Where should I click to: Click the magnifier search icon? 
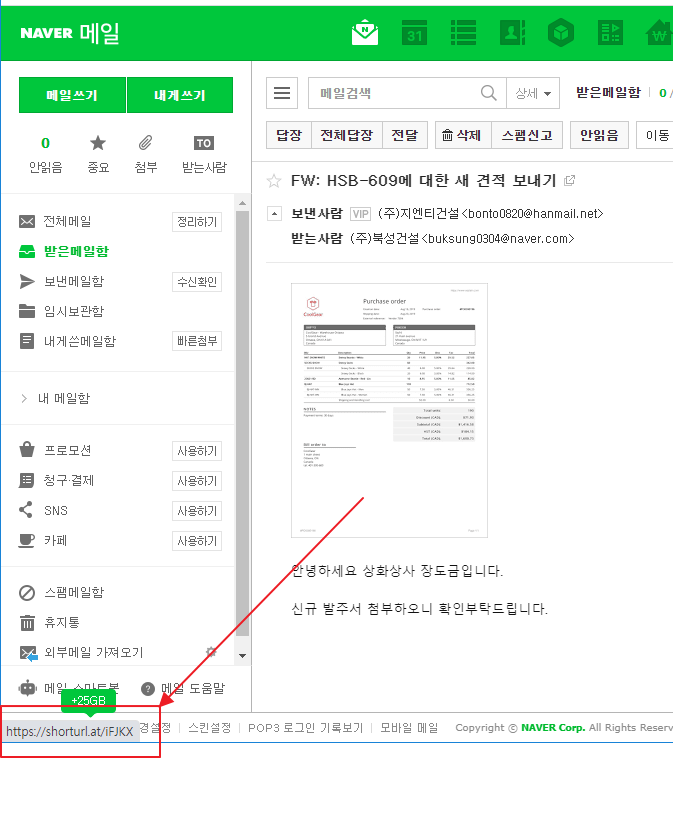tap(489, 94)
